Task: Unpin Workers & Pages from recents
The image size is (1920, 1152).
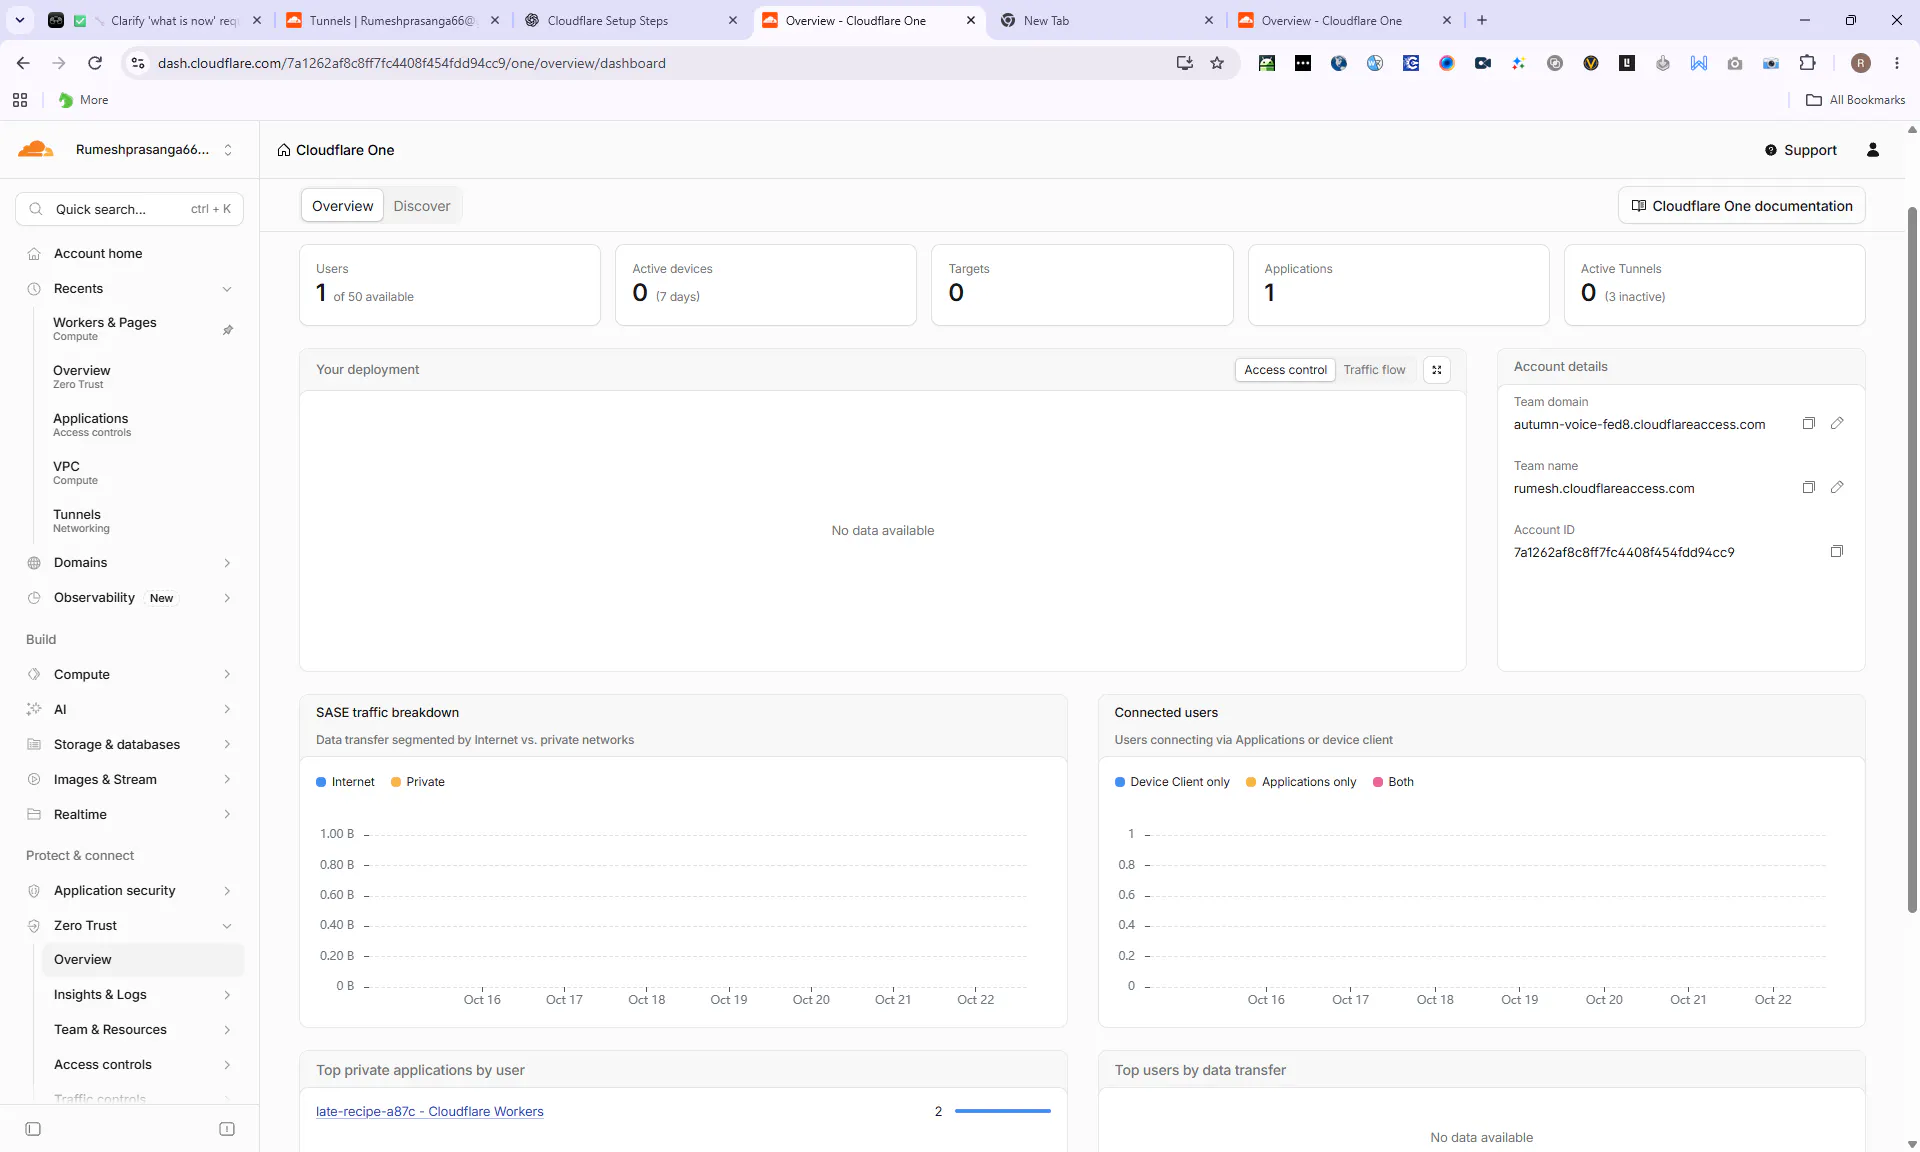Action: (x=228, y=330)
